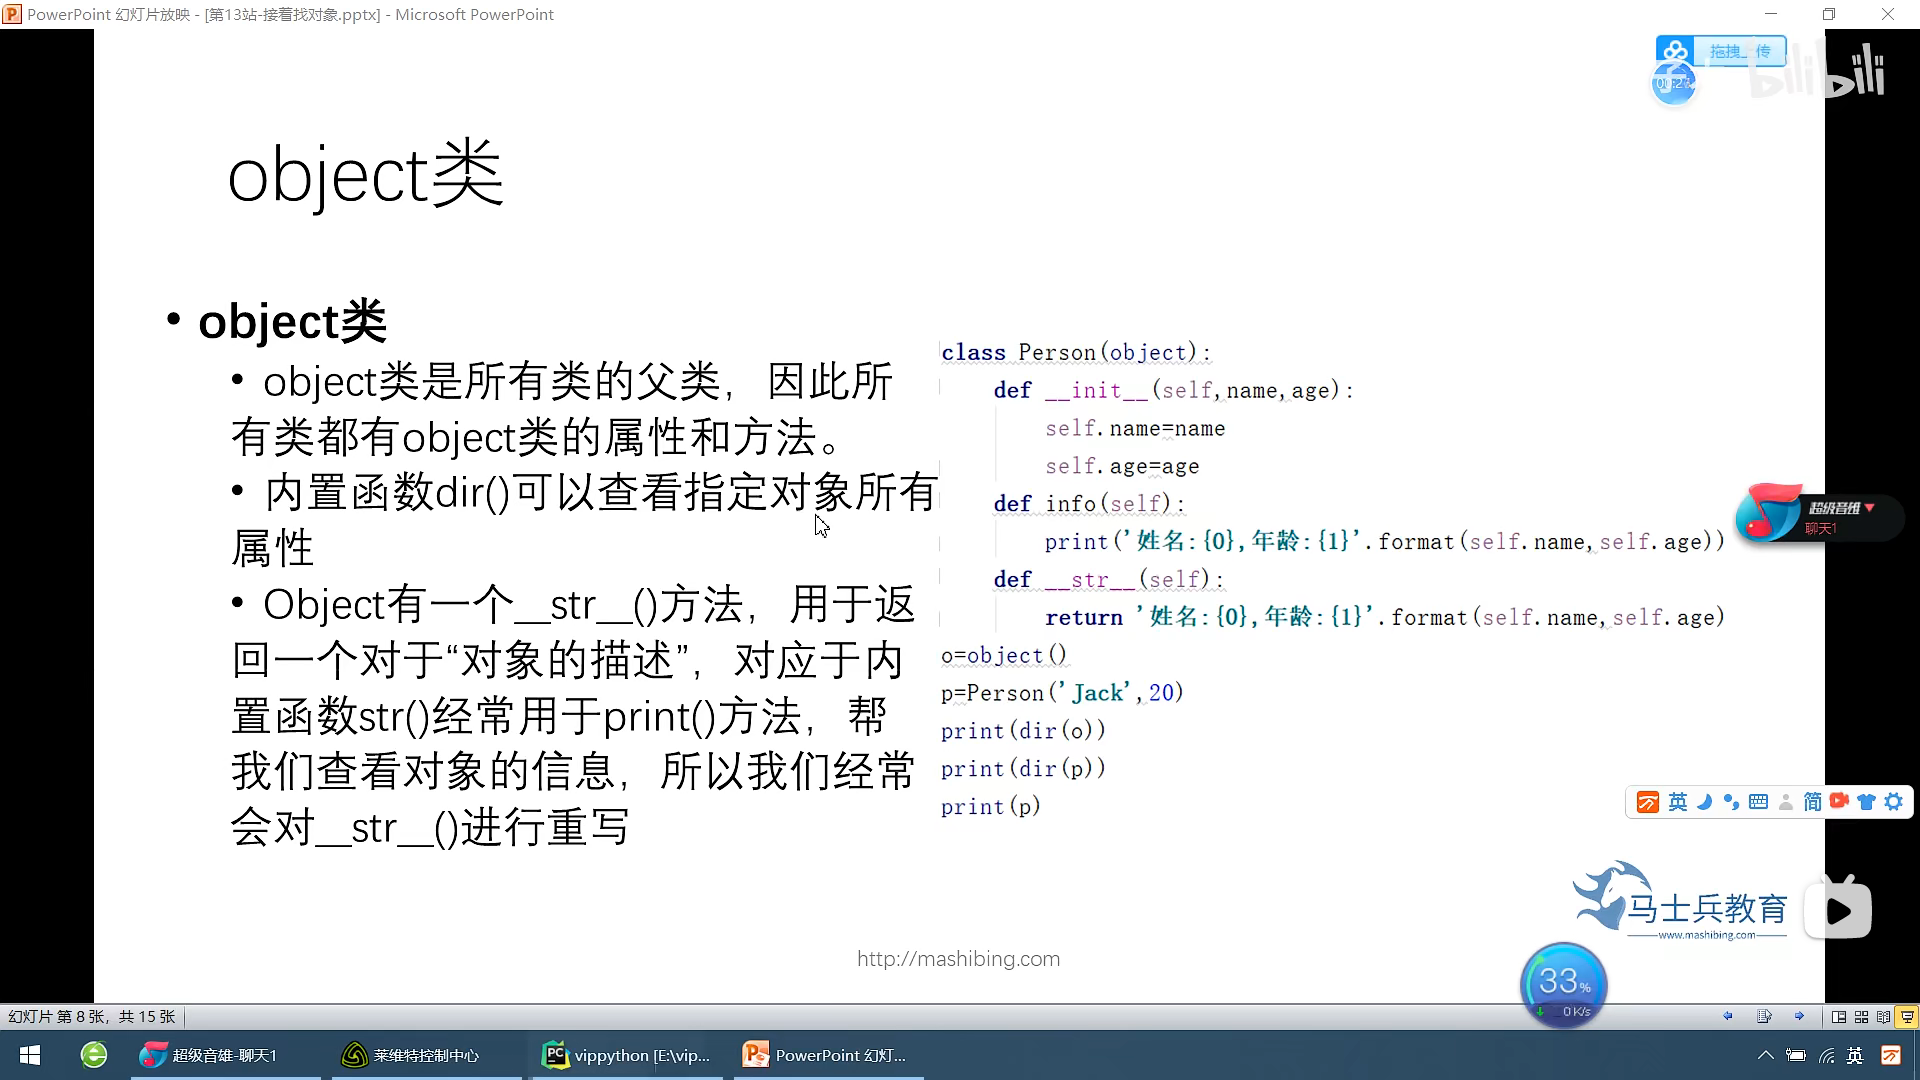Switch to Reading view

point(1884,1017)
